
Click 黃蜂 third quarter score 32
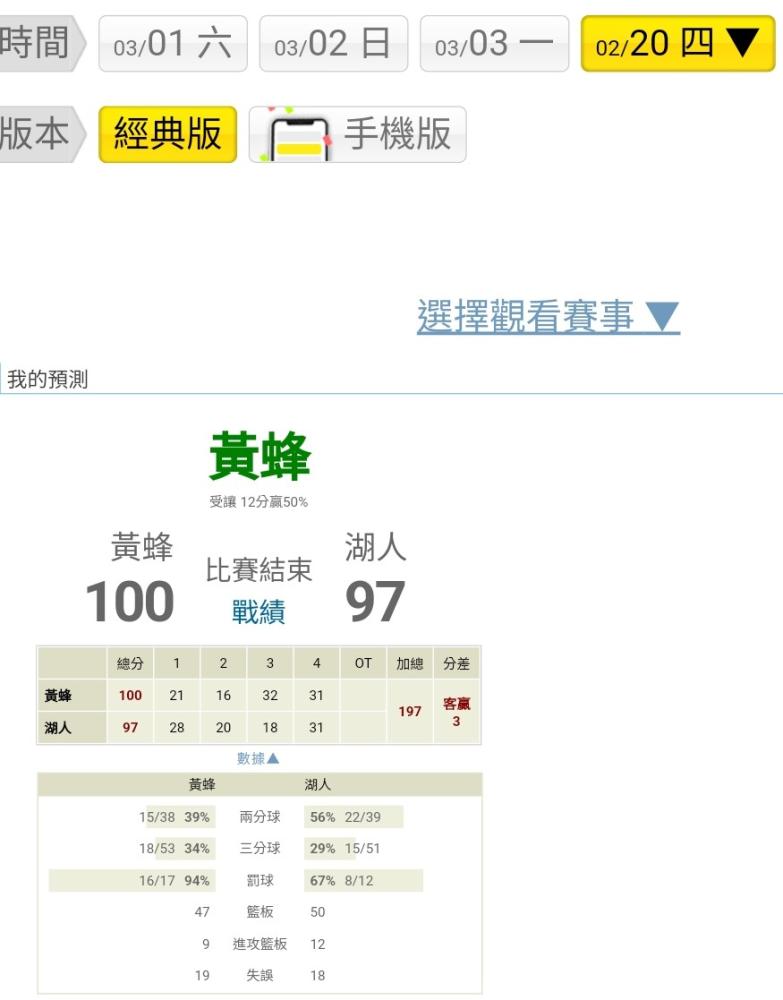tap(270, 695)
